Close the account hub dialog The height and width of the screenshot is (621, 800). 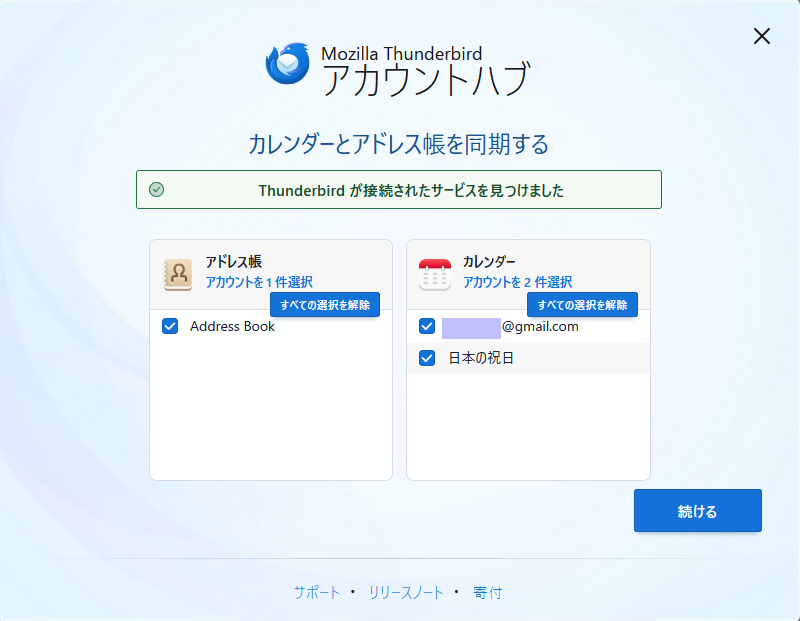pos(762,36)
